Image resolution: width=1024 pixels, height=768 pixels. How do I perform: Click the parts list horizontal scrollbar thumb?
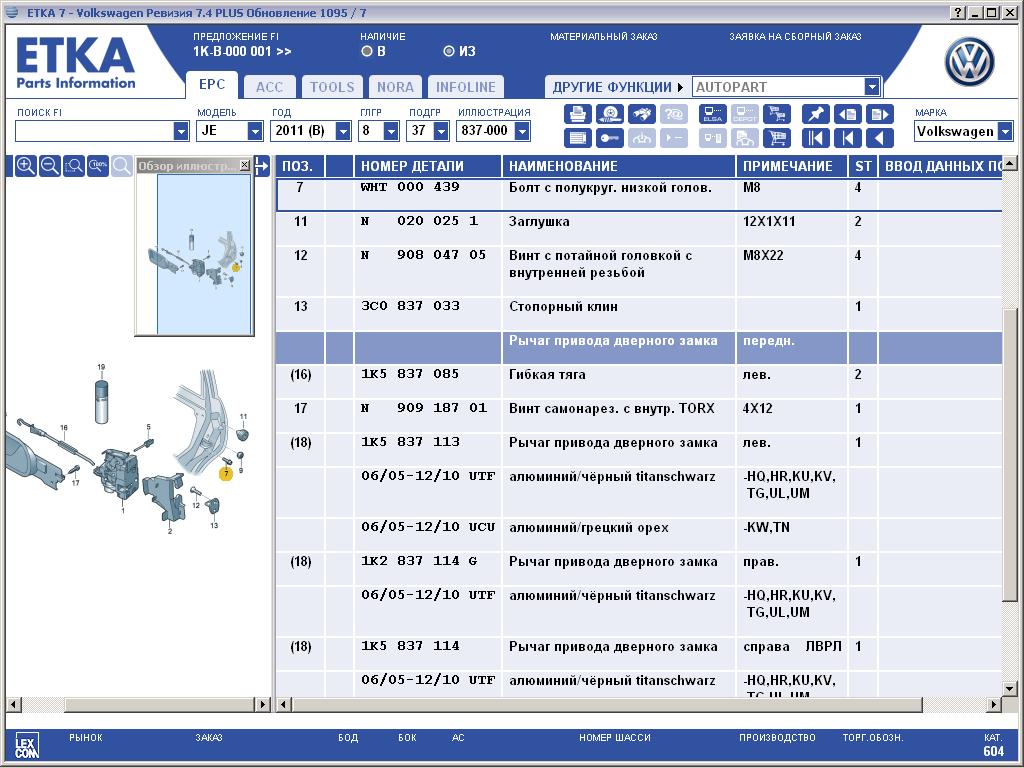(x=607, y=705)
